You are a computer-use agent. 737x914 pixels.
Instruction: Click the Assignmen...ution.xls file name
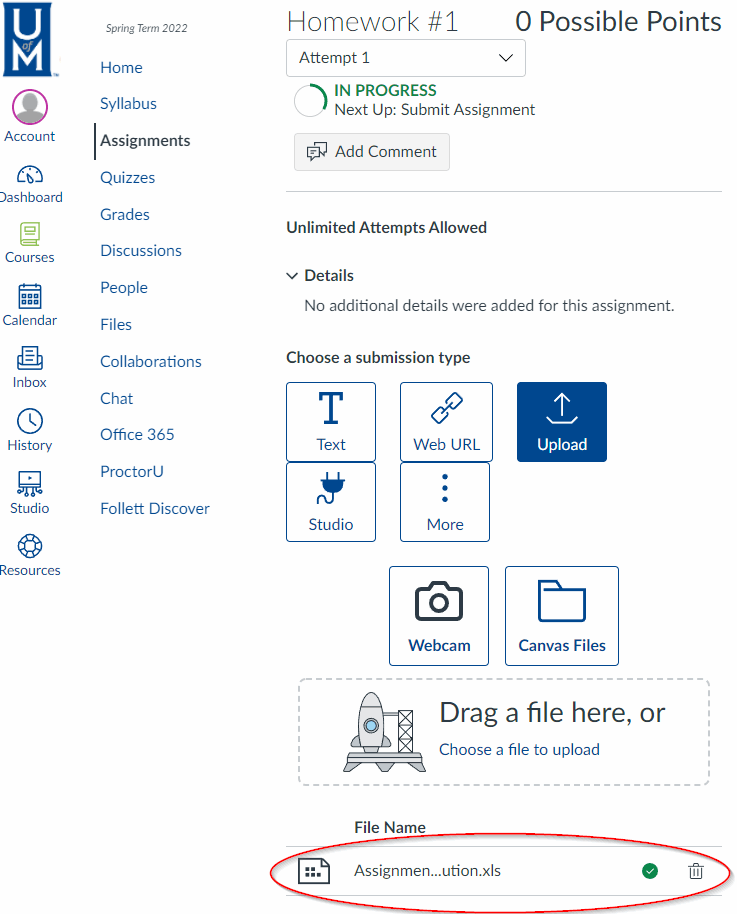[x=427, y=870]
